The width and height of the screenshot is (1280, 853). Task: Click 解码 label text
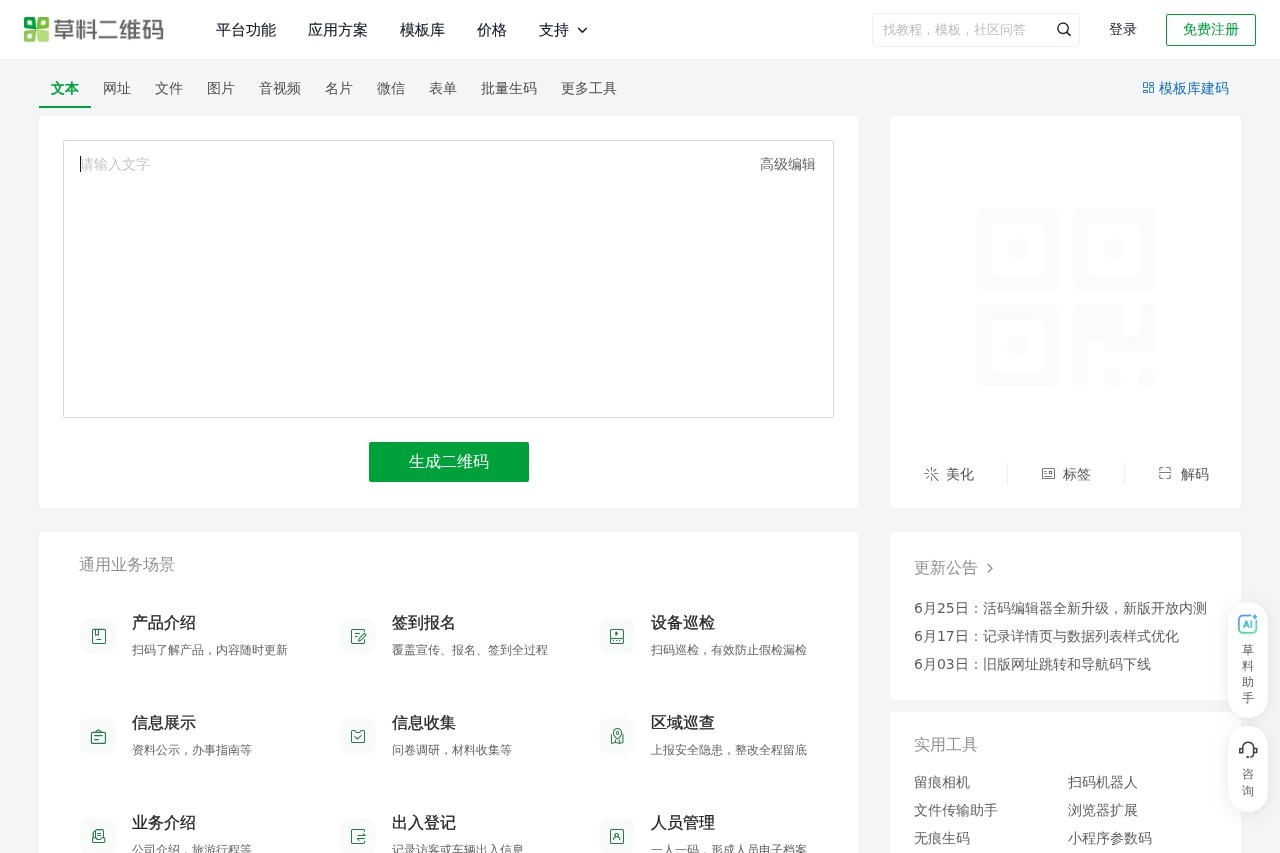point(1195,474)
